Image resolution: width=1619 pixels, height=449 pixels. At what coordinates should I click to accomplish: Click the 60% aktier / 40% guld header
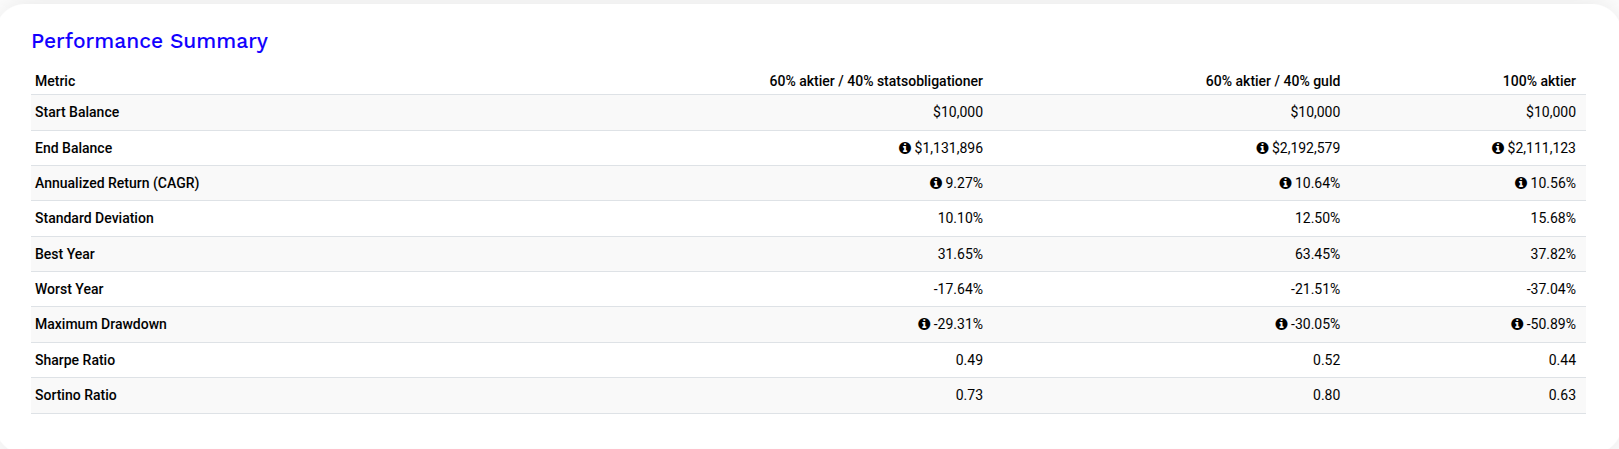coord(1272,81)
